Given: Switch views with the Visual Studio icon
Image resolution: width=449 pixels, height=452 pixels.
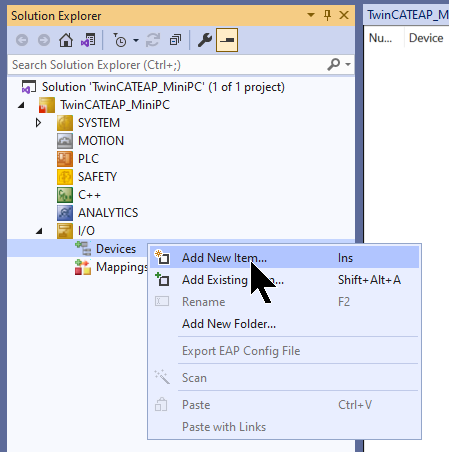Looking at the screenshot, I should (88, 40).
